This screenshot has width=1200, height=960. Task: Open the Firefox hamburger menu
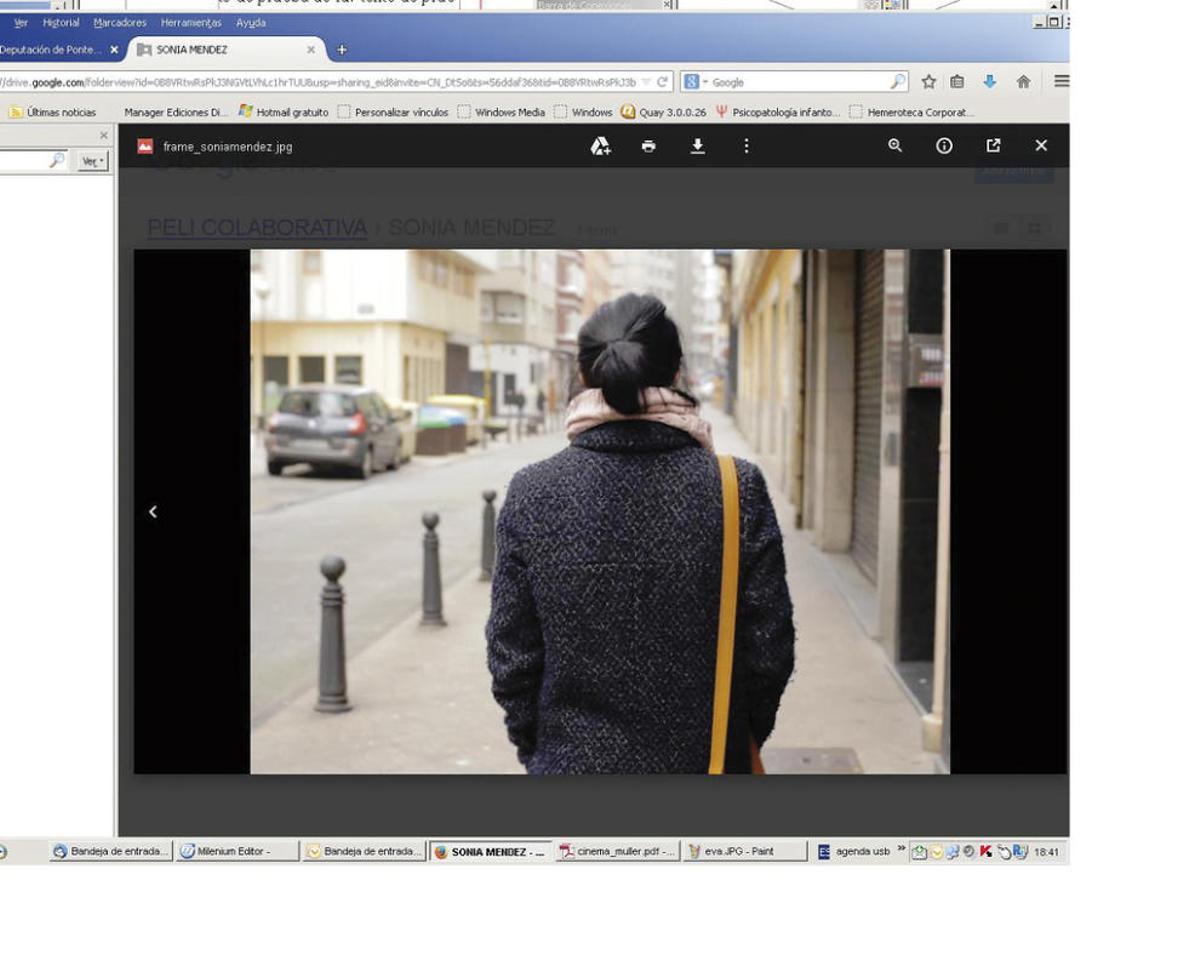1061,82
